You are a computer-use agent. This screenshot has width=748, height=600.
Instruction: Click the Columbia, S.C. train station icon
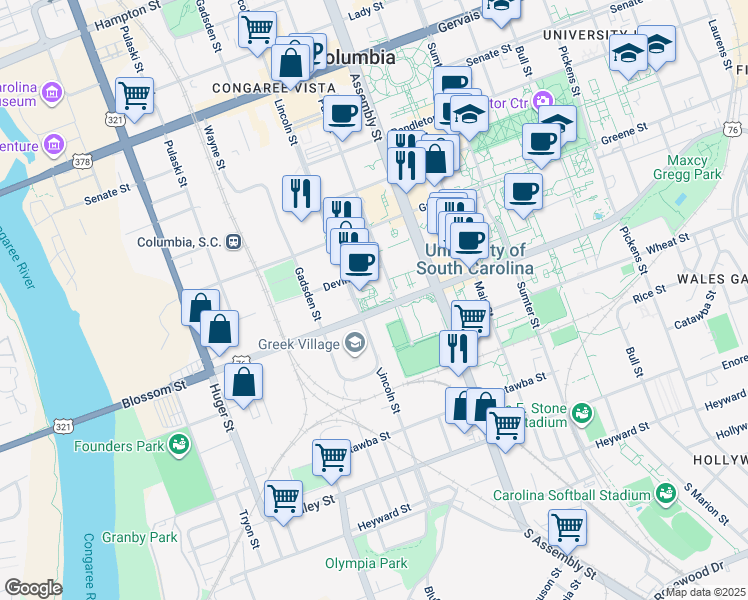[234, 242]
